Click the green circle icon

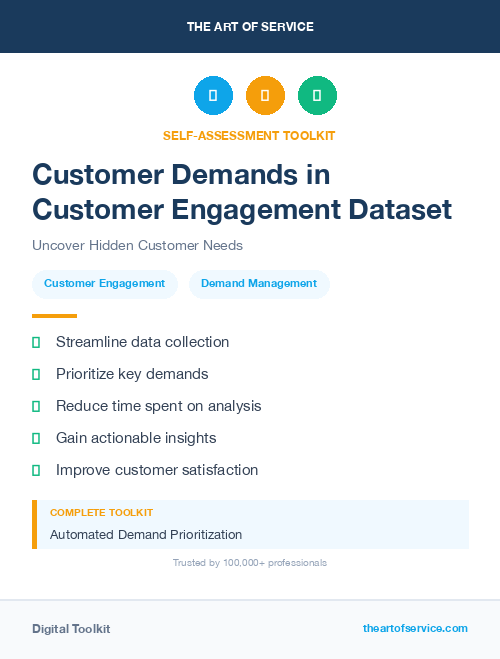[317, 95]
